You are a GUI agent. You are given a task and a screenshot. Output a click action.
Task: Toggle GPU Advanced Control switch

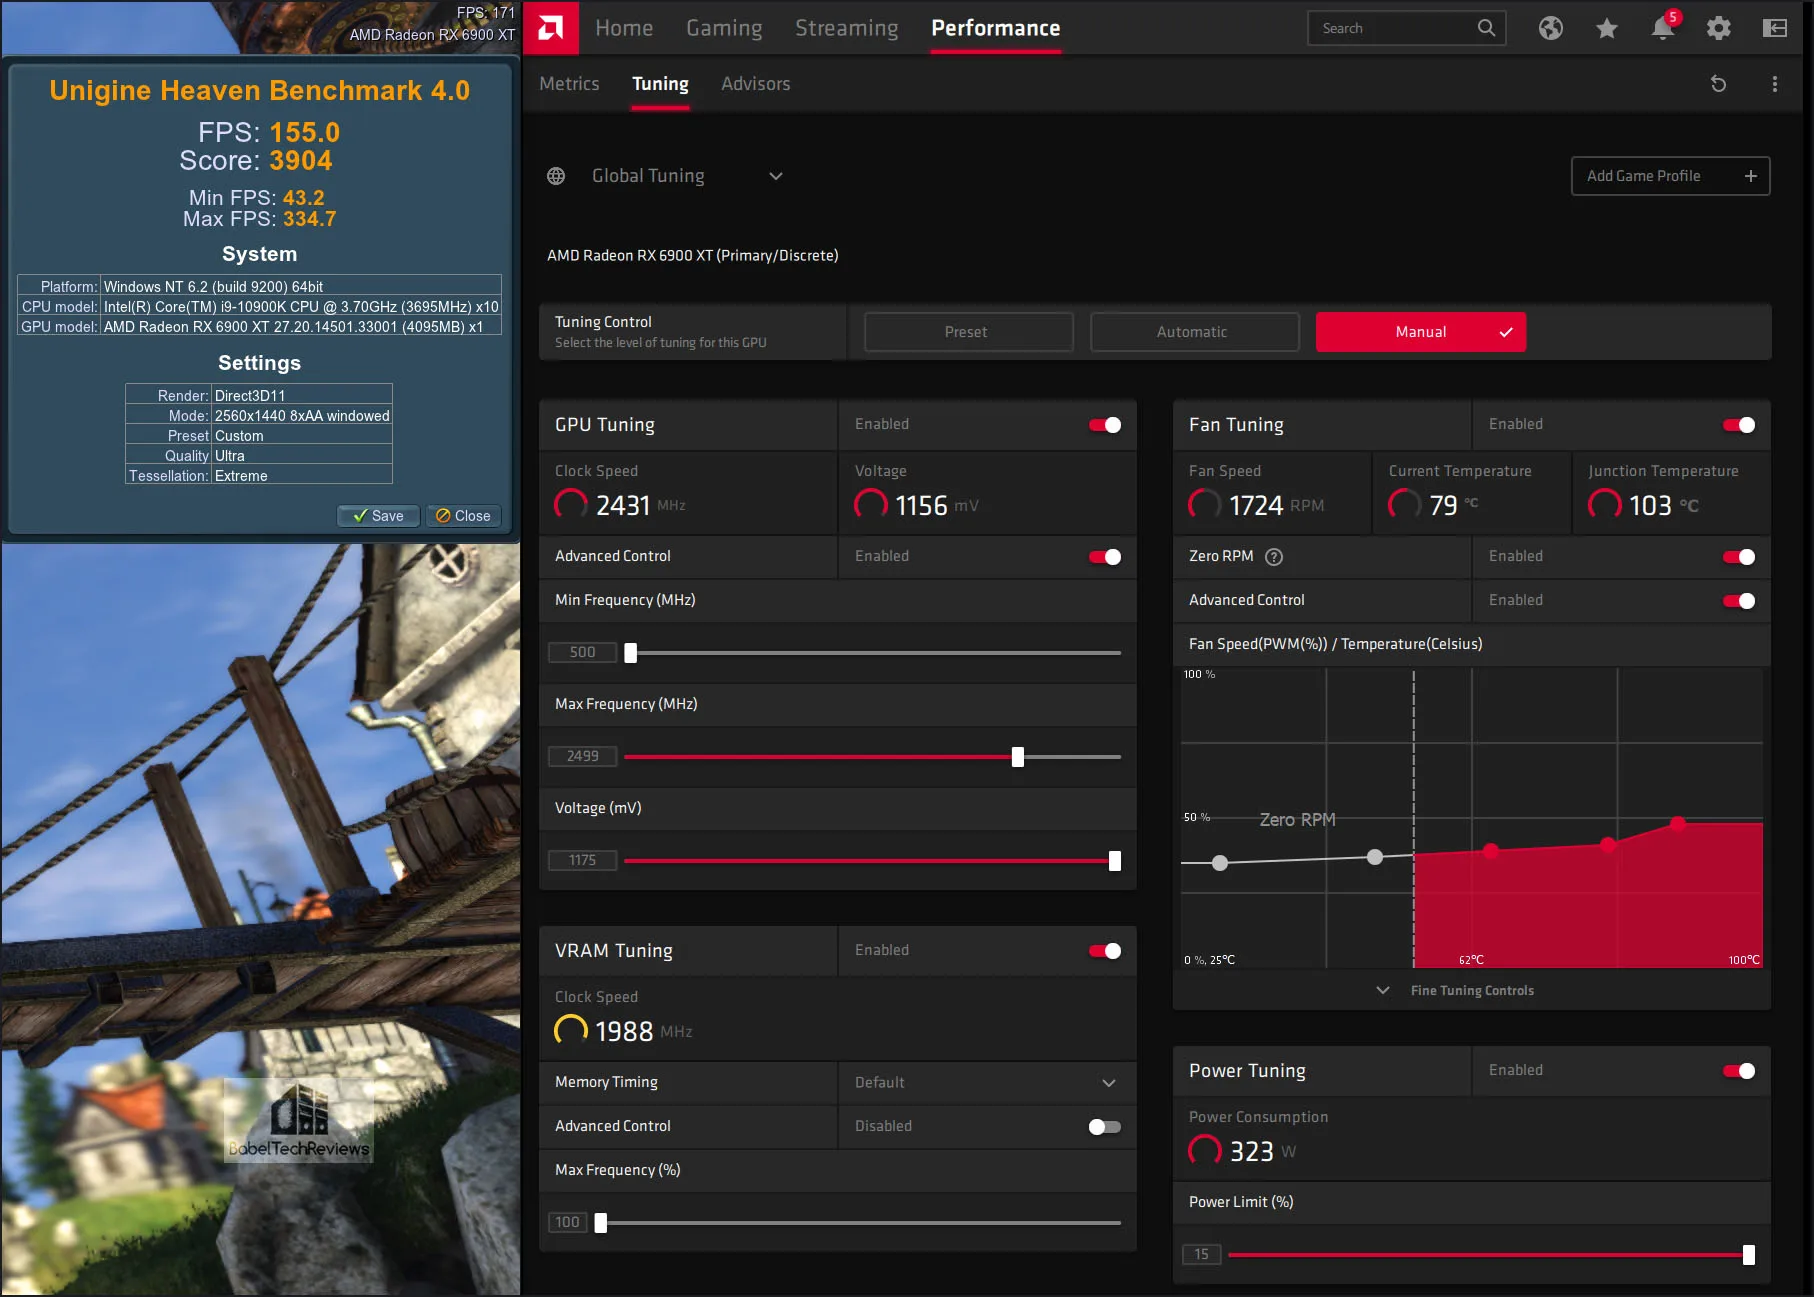pyautogui.click(x=1105, y=557)
